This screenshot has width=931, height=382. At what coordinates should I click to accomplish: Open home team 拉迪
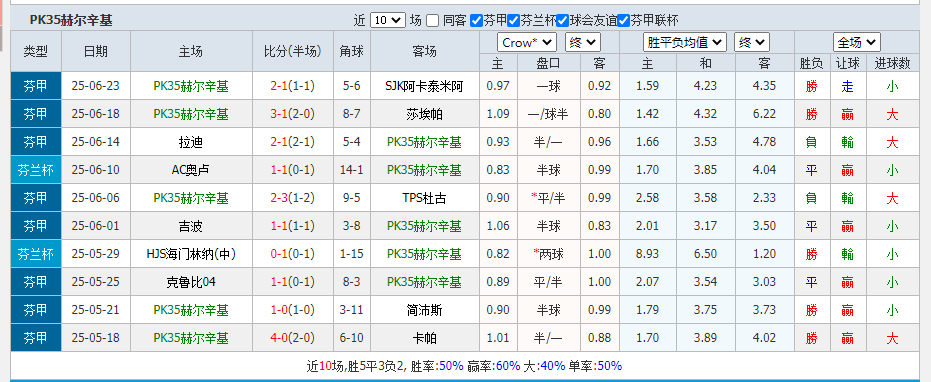click(x=191, y=142)
